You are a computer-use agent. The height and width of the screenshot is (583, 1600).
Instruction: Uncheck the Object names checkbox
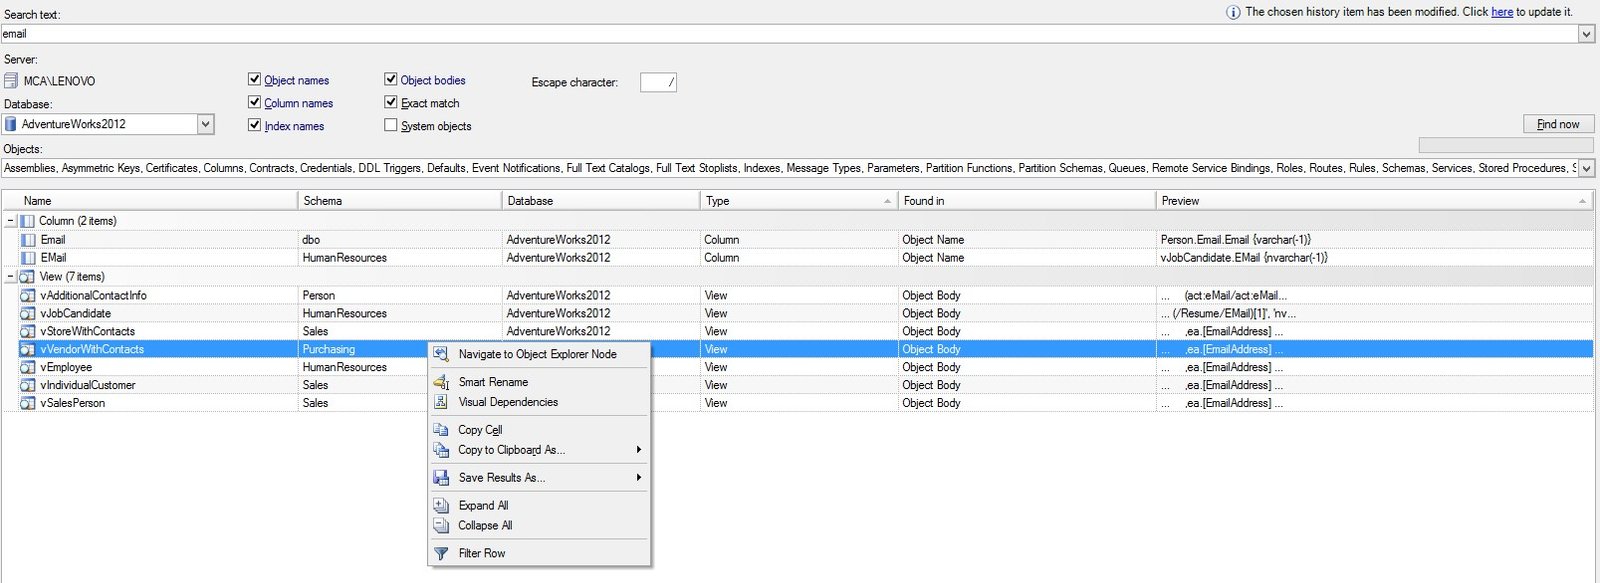pos(254,79)
